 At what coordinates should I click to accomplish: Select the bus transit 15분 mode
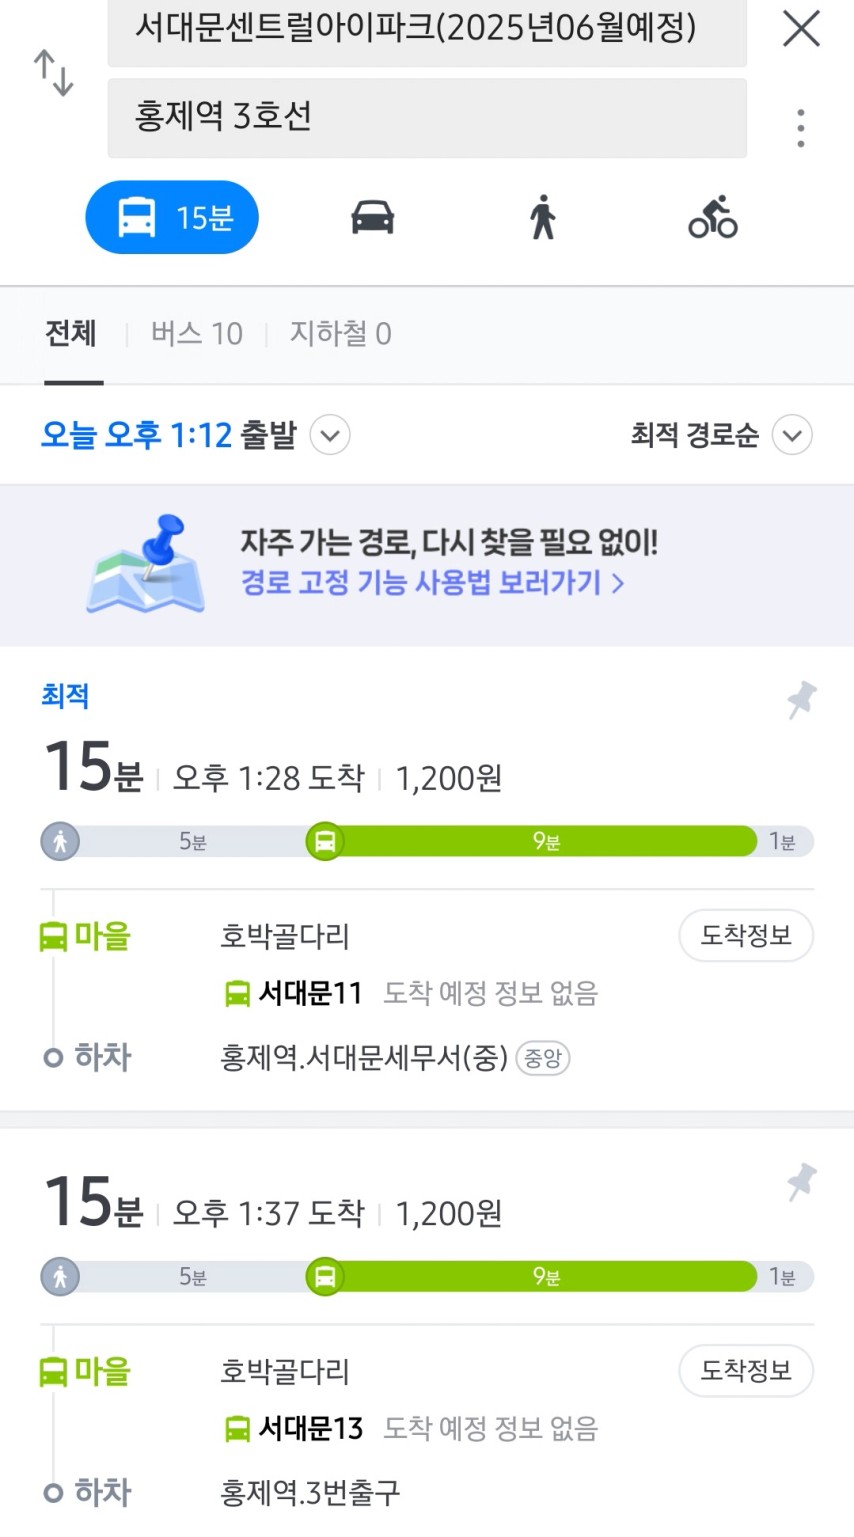point(172,217)
